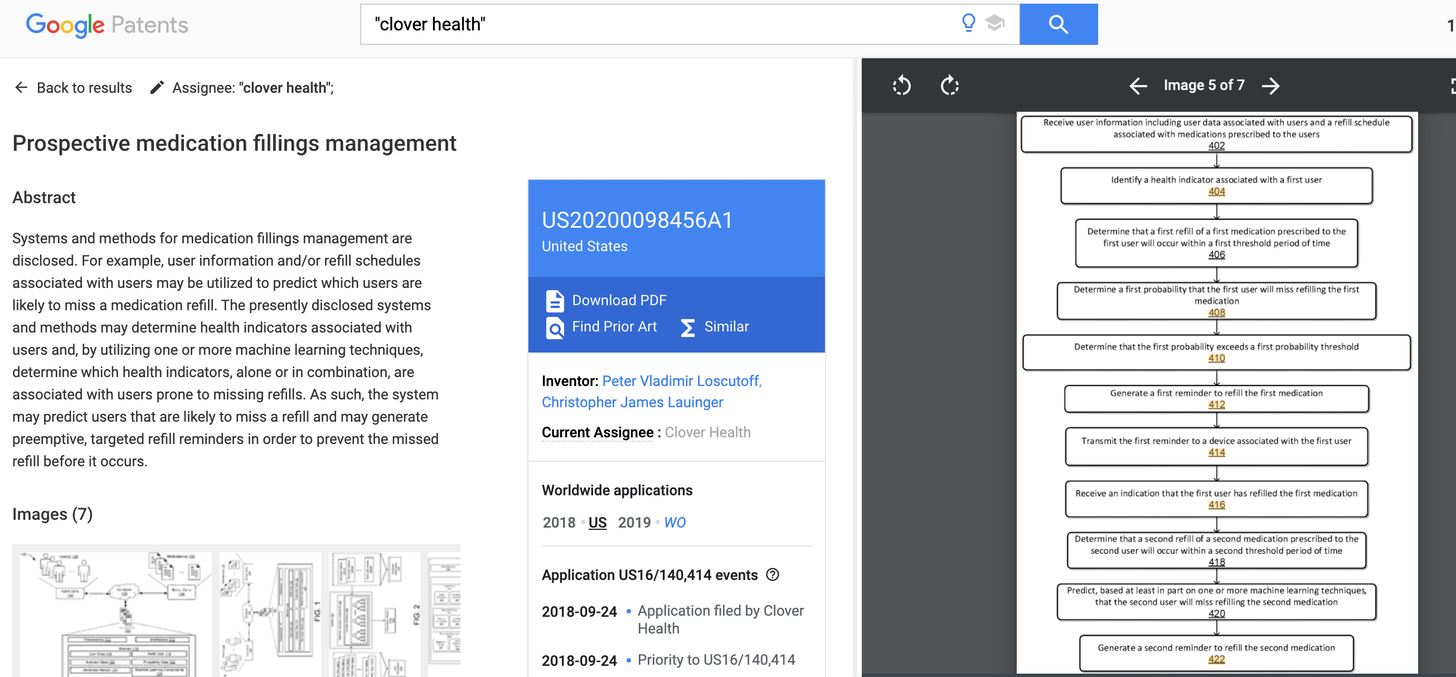Click flowchart step 418 box

tap(1217, 550)
